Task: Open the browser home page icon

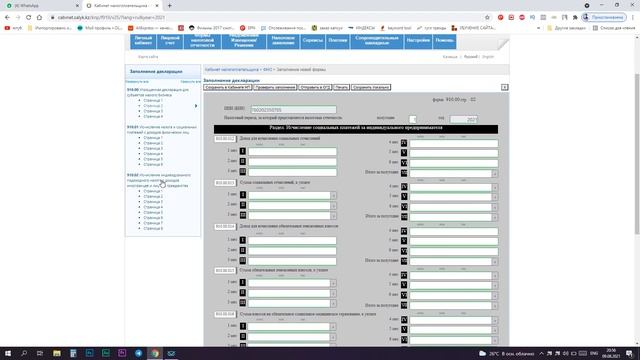Action: click(39, 18)
